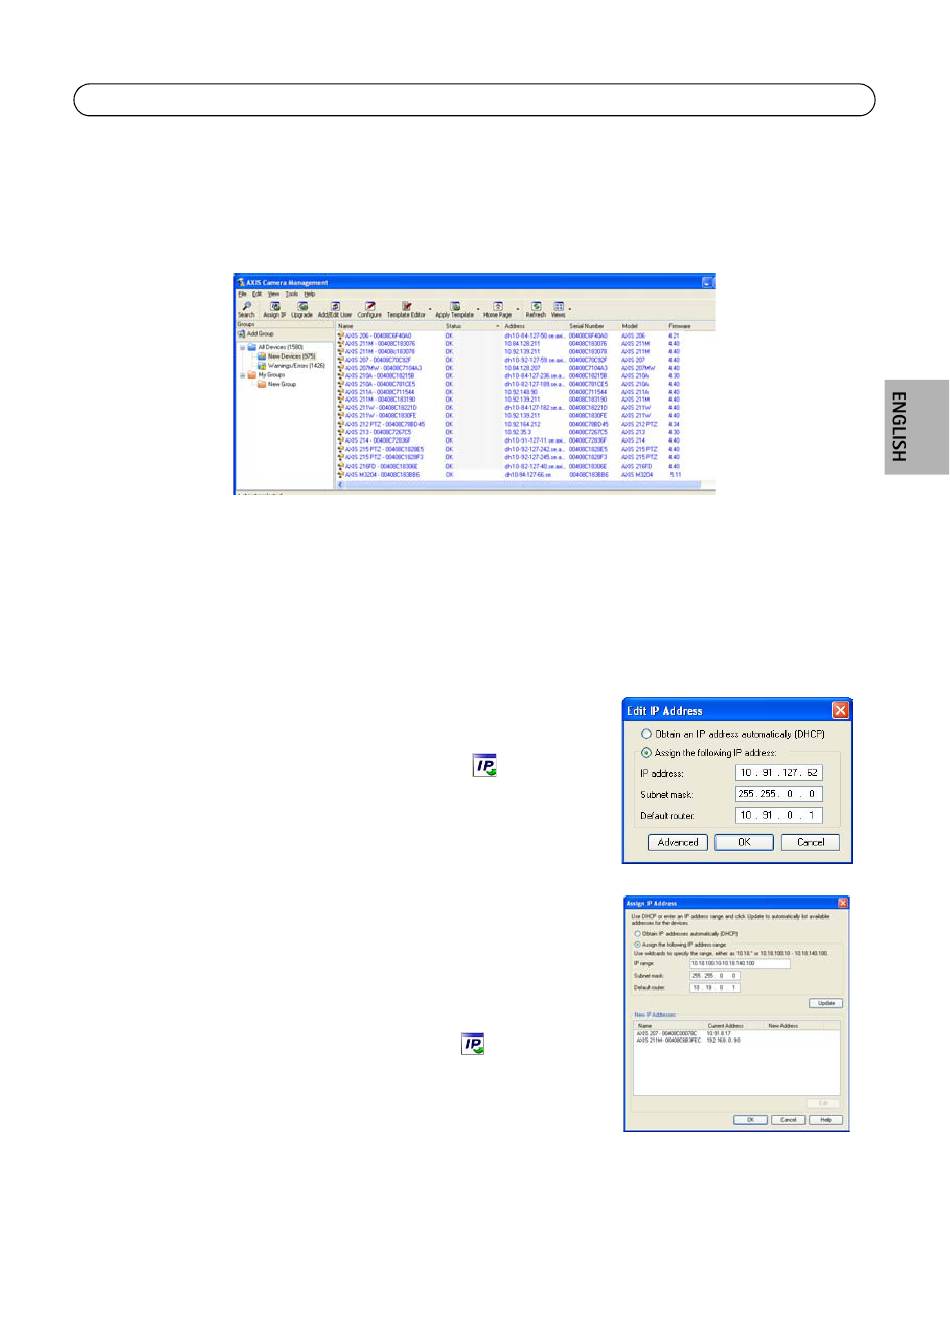The height and width of the screenshot is (1330, 950).
Task: Select the New Devices tree folder
Action: (x=287, y=356)
